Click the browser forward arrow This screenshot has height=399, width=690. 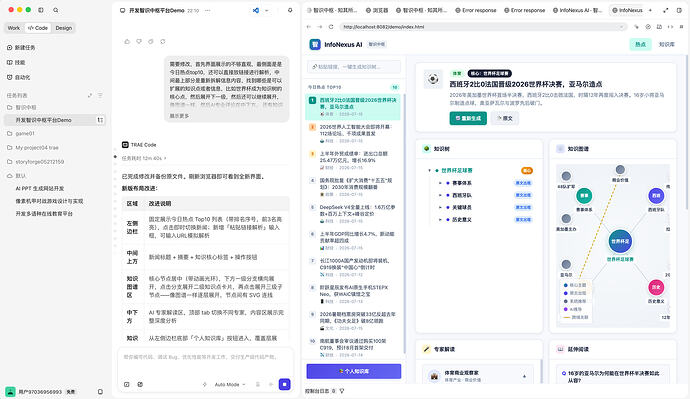point(320,27)
